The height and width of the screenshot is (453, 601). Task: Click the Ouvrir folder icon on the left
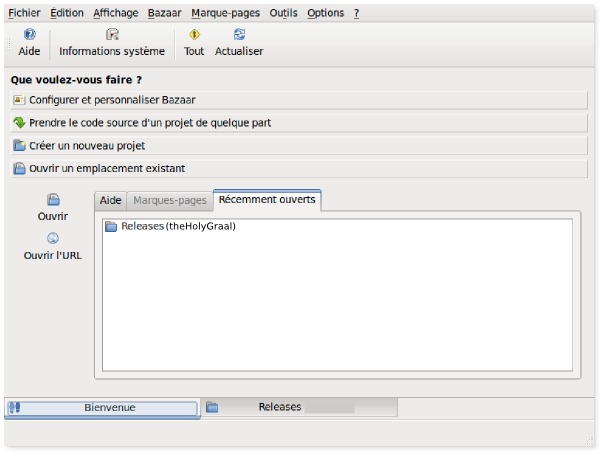[x=53, y=199]
